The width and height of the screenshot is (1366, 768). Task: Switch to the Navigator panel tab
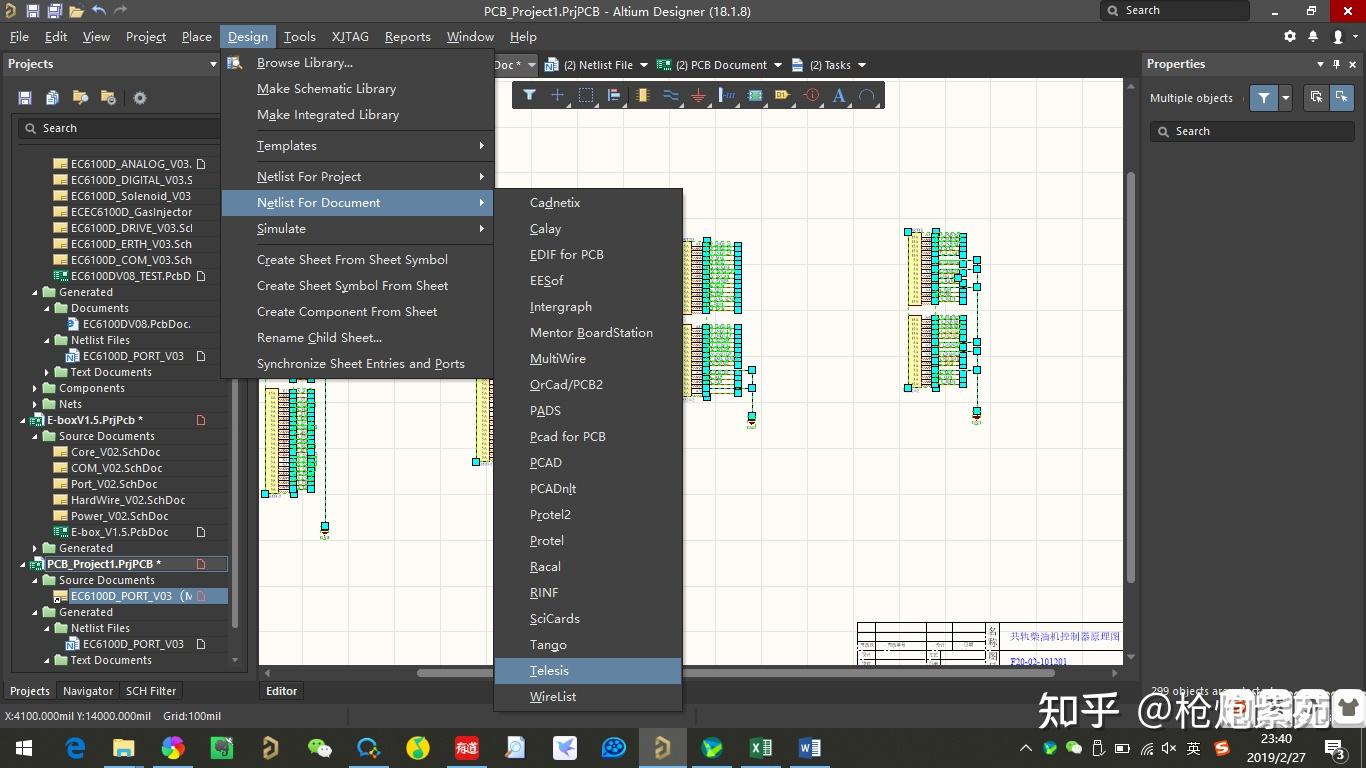click(x=88, y=691)
